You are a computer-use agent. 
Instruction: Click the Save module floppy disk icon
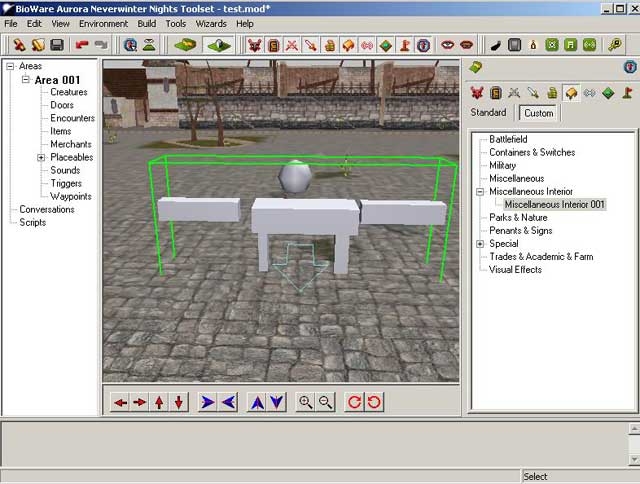[57, 45]
